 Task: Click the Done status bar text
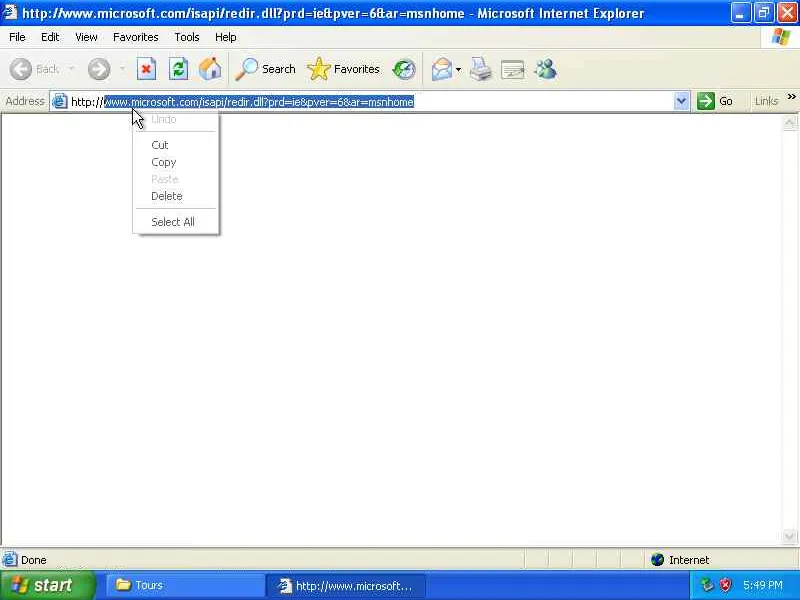click(x=34, y=560)
